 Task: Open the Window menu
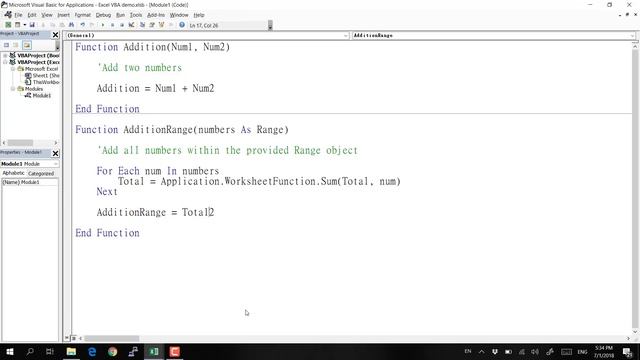[179, 15]
